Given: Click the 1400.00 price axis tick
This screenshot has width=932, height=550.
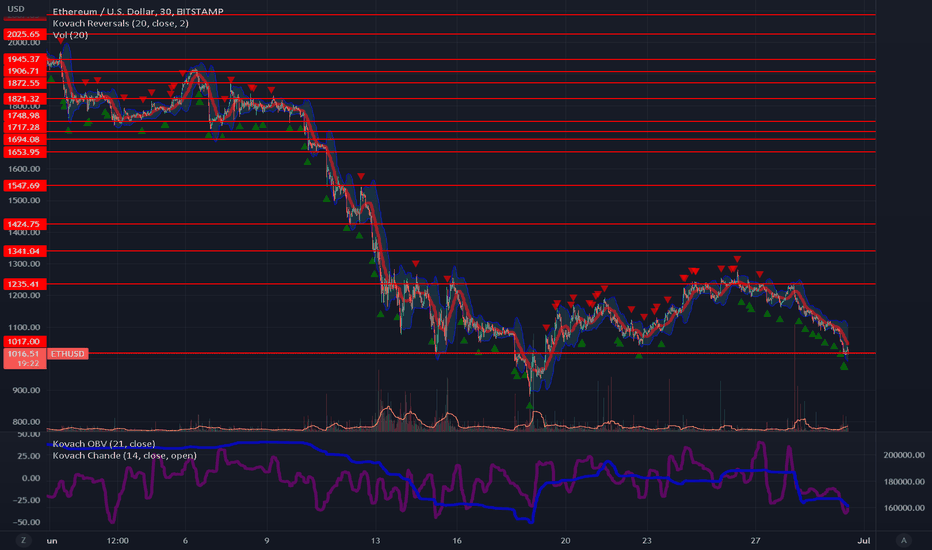Looking at the screenshot, I should (24, 232).
